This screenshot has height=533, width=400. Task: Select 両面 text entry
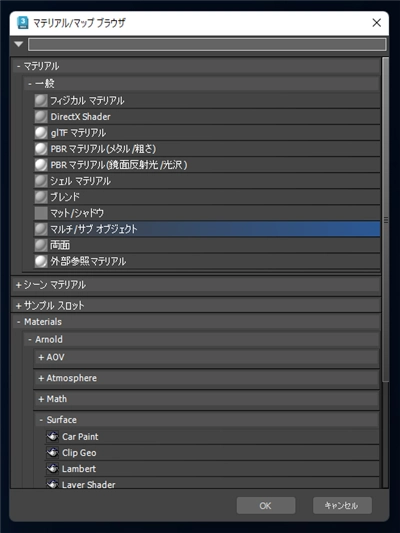(60, 245)
